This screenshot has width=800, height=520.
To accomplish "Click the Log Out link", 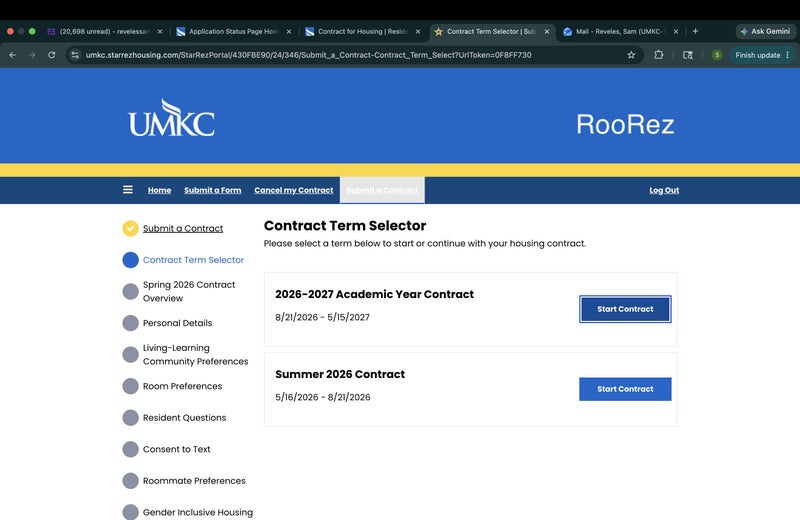I will click(664, 190).
